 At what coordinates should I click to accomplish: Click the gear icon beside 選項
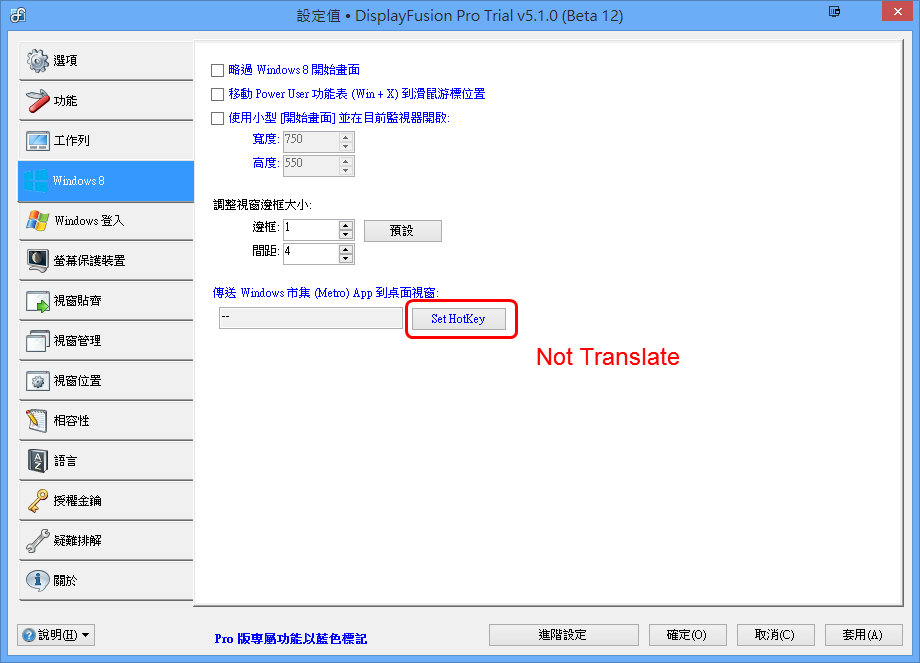tap(38, 61)
